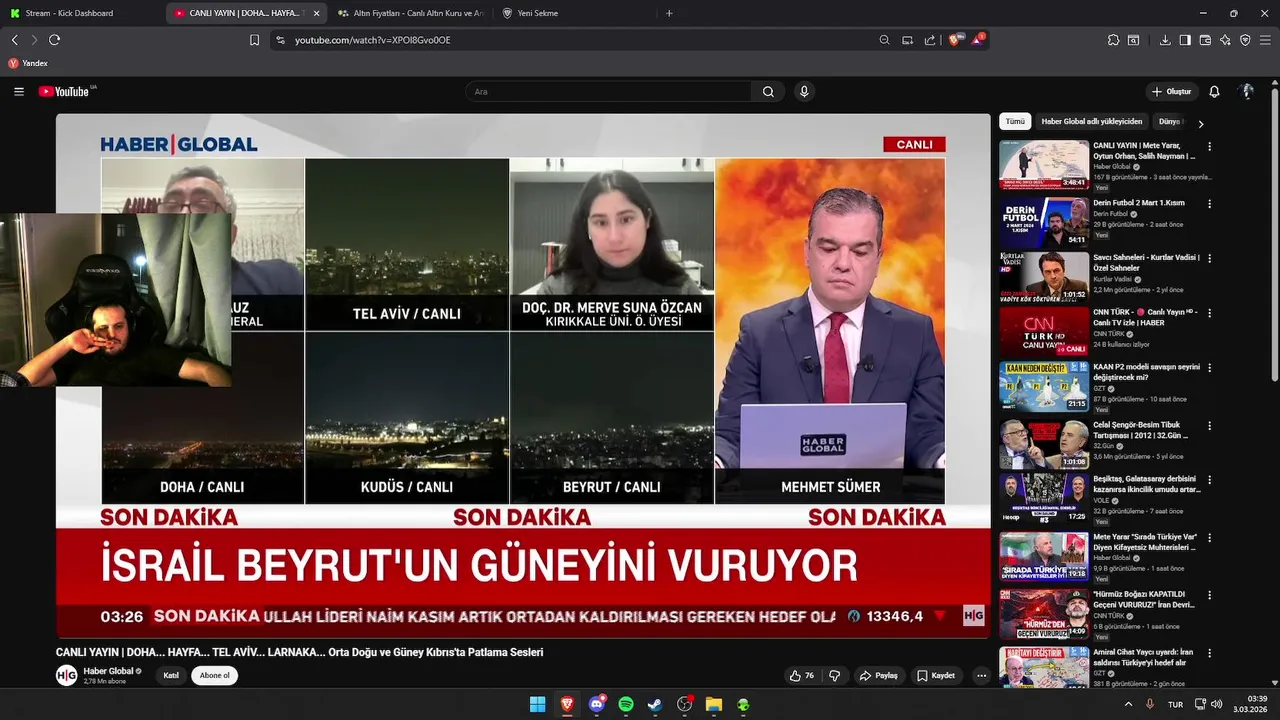Close the CANLI YAYIN YouTube tab
Image resolution: width=1280 pixels, height=720 pixels.
coord(317,13)
